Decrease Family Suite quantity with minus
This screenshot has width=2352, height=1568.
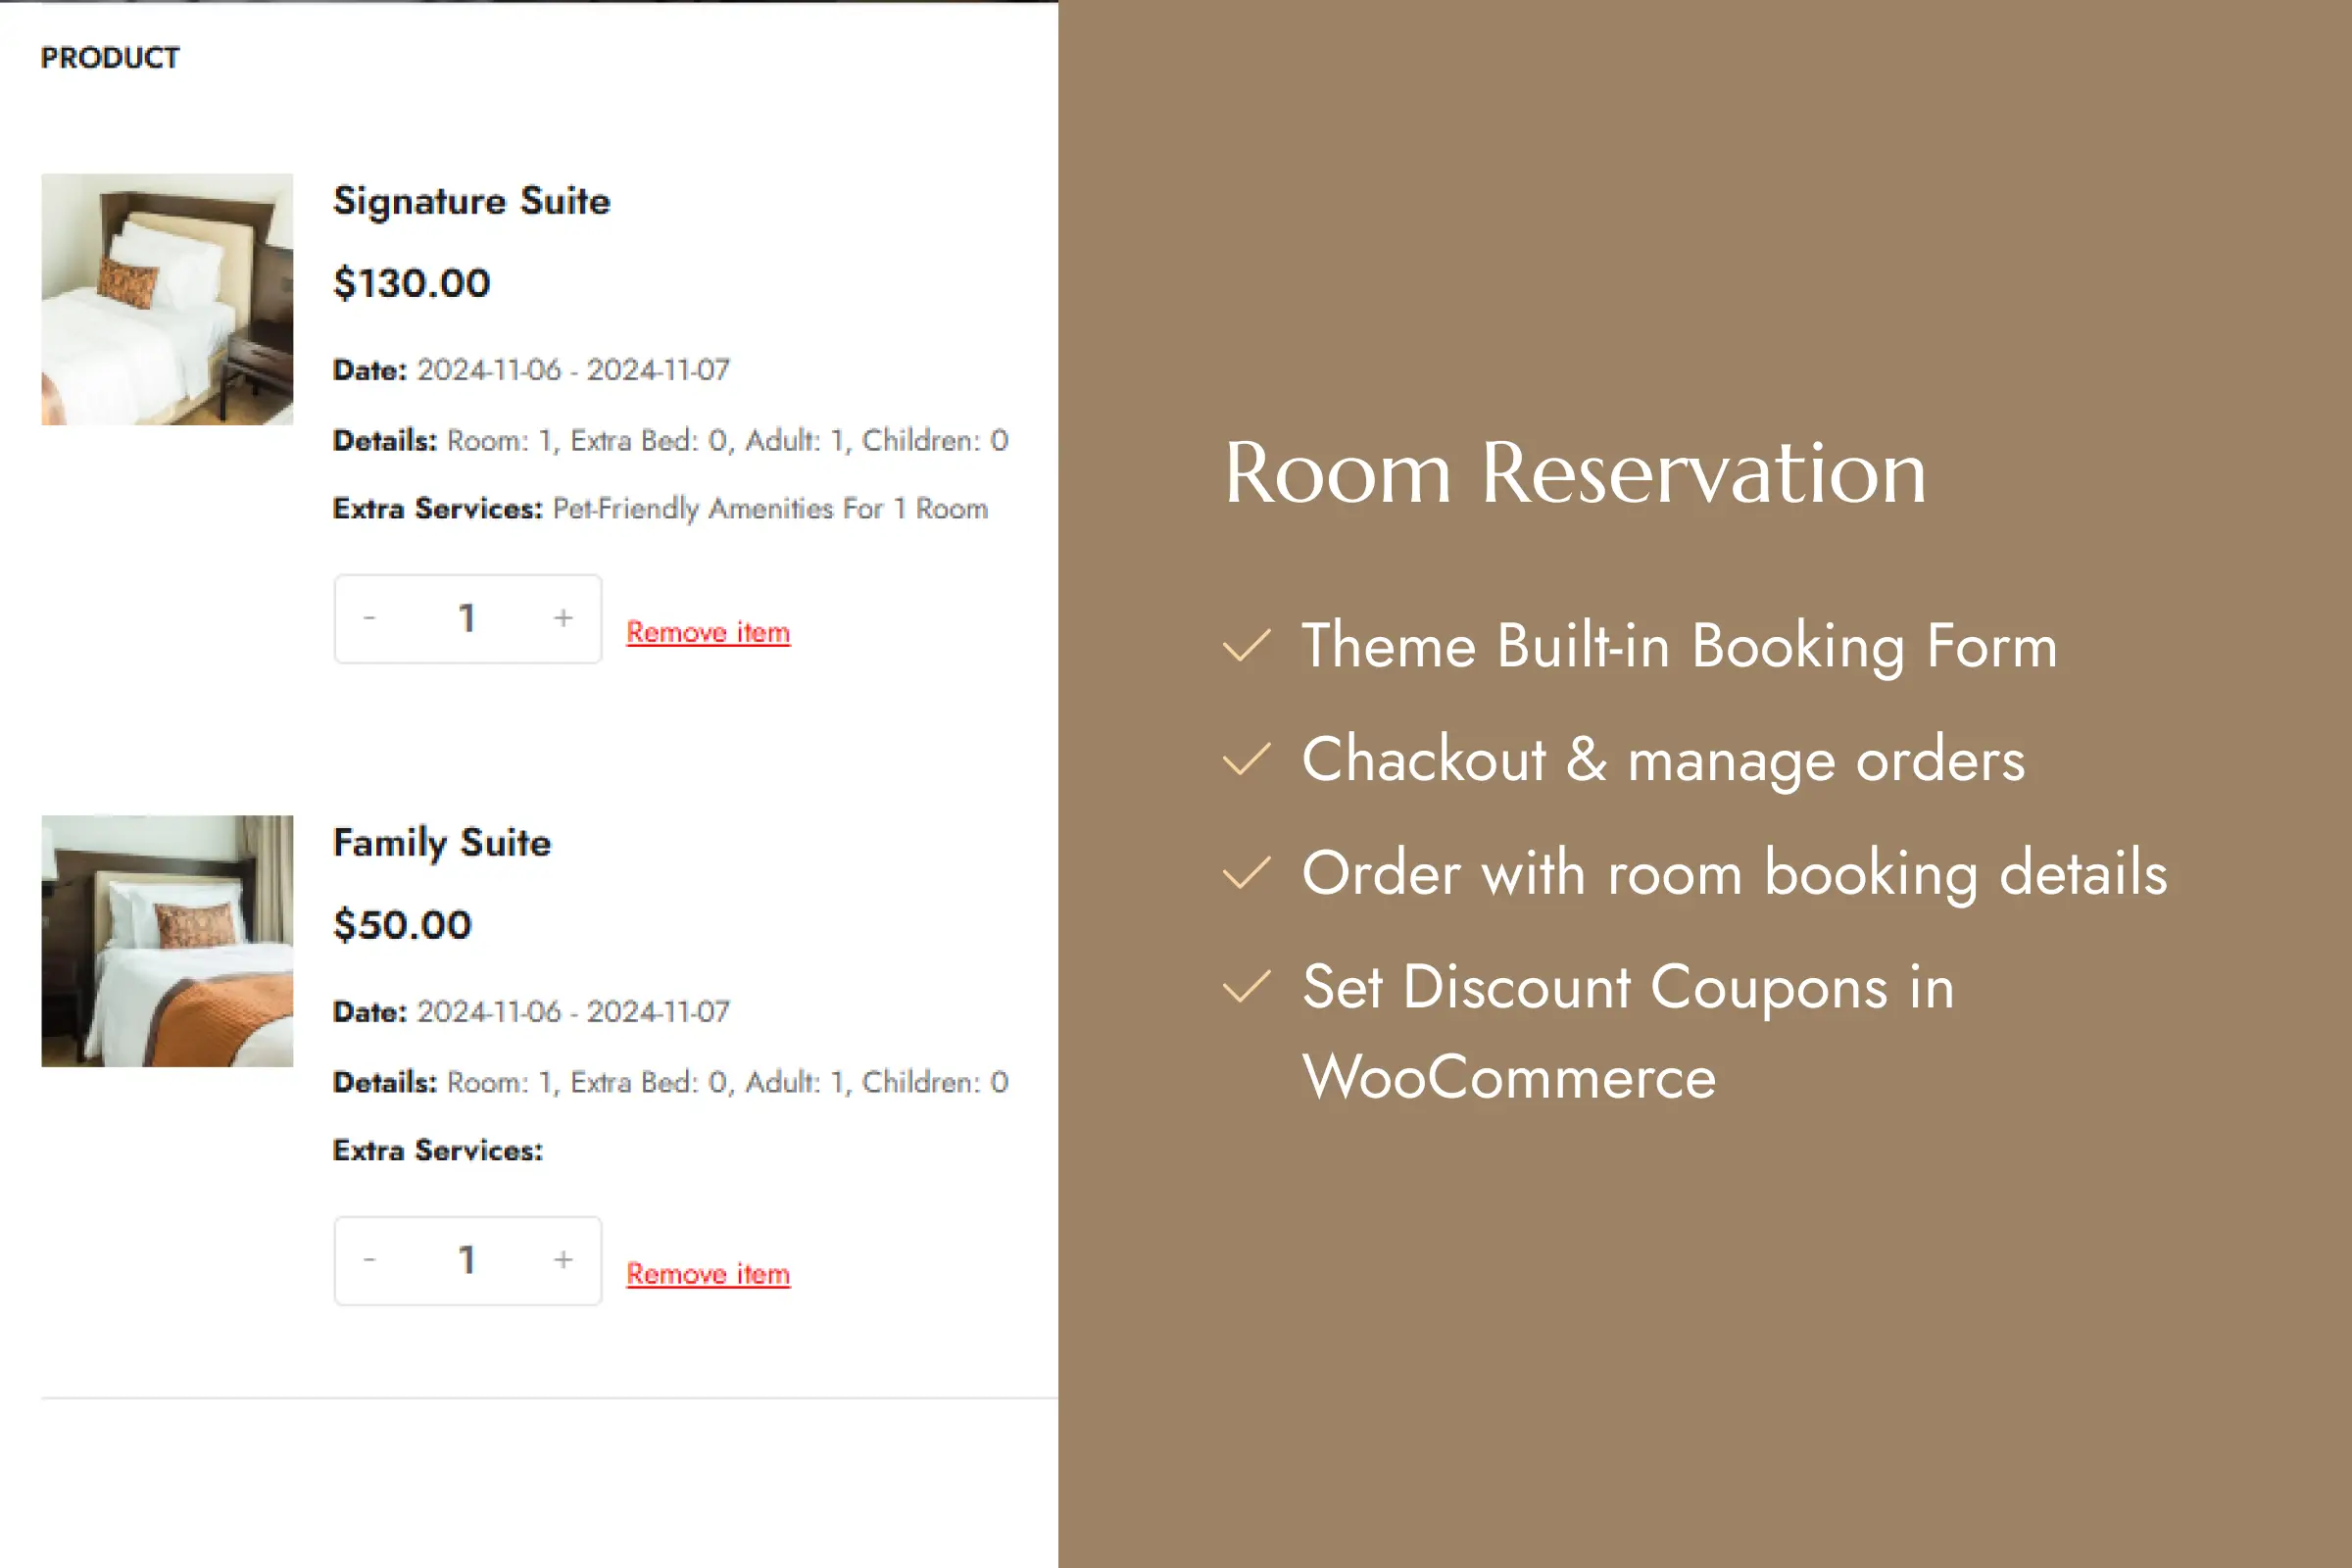370,1260
